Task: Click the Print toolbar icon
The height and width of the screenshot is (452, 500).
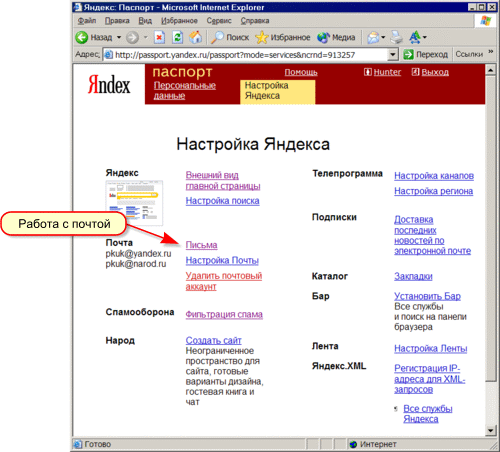Action: tap(397, 37)
